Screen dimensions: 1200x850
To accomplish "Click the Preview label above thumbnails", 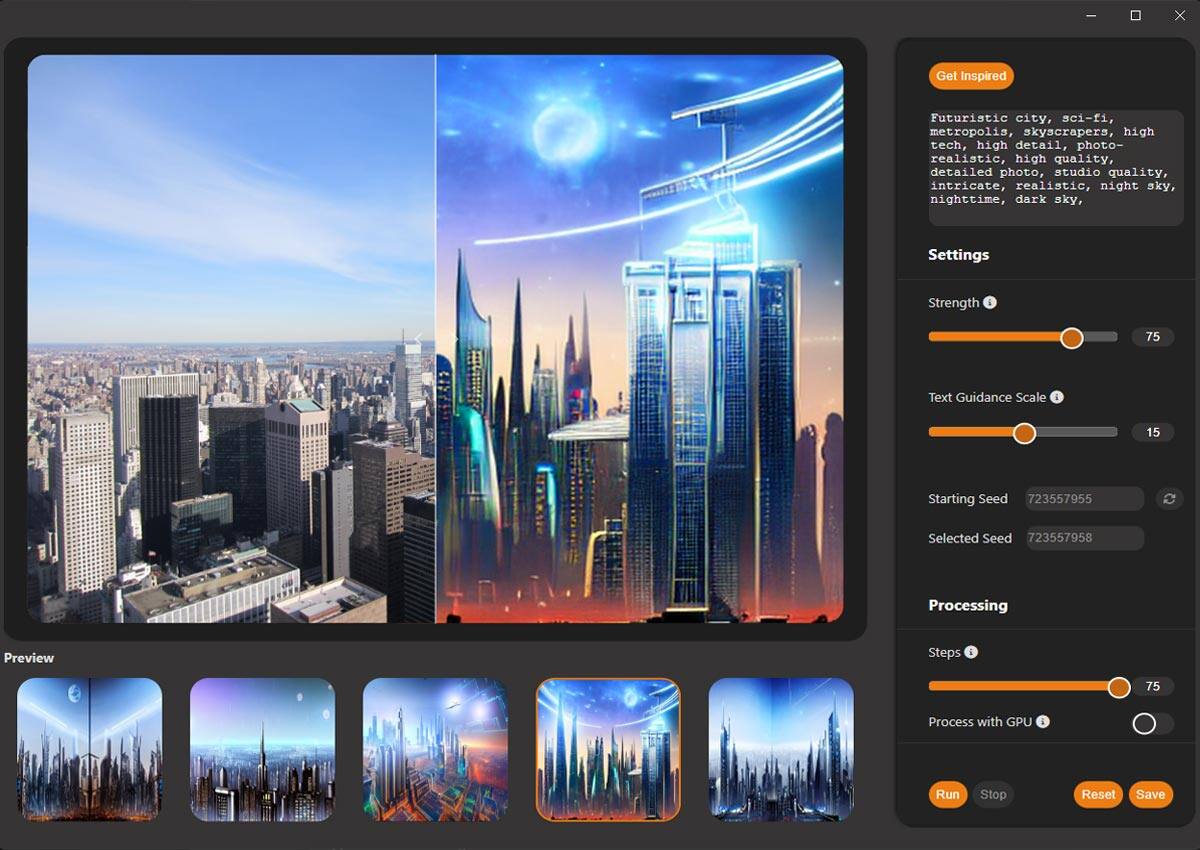I will 29,658.
